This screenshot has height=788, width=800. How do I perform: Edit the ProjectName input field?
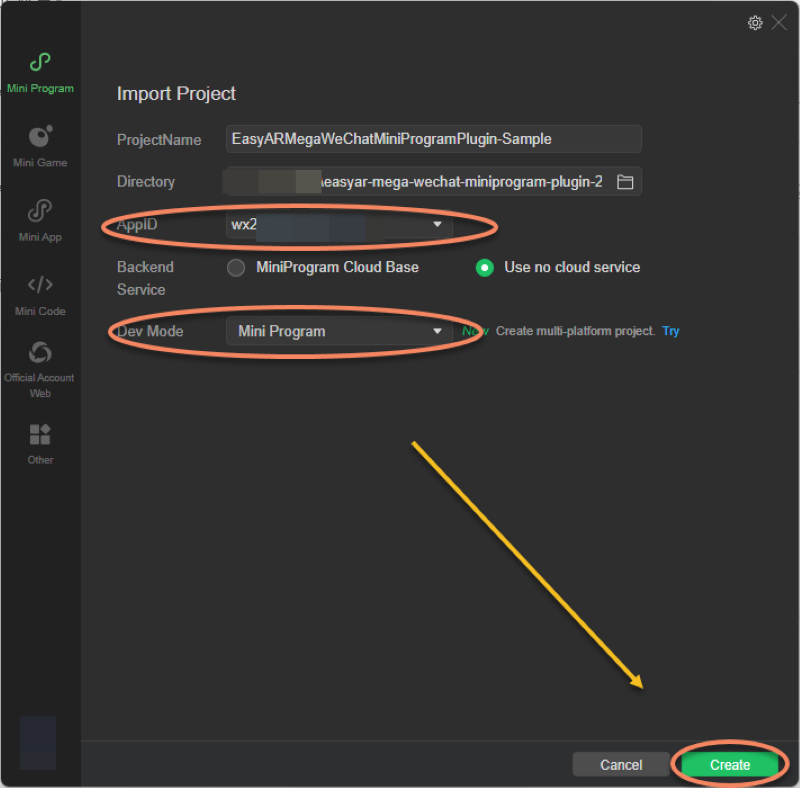tap(433, 139)
